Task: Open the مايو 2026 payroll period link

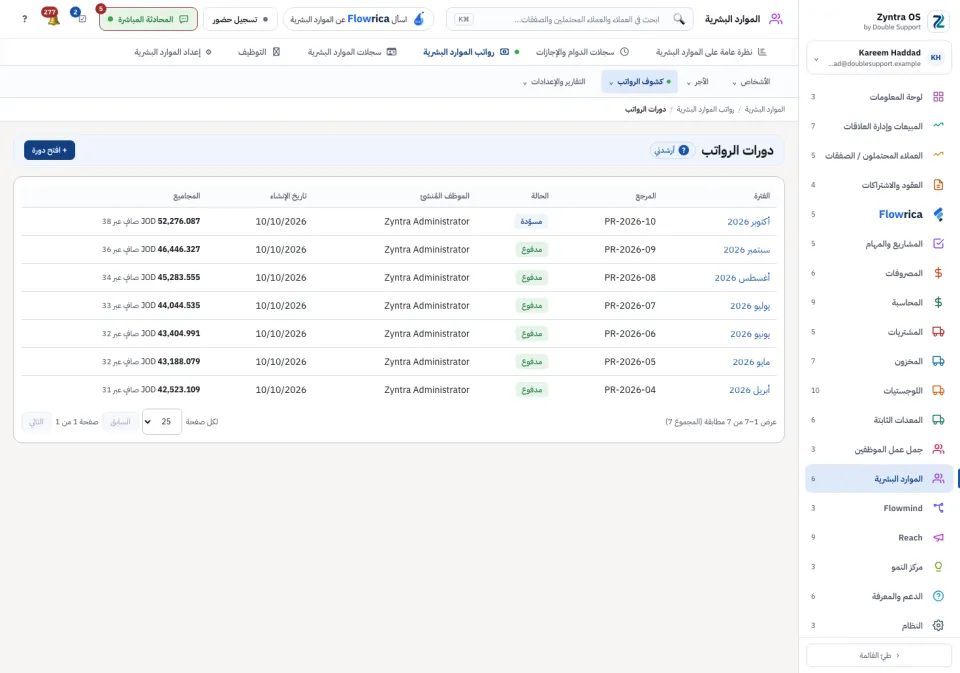Action: 751,362
